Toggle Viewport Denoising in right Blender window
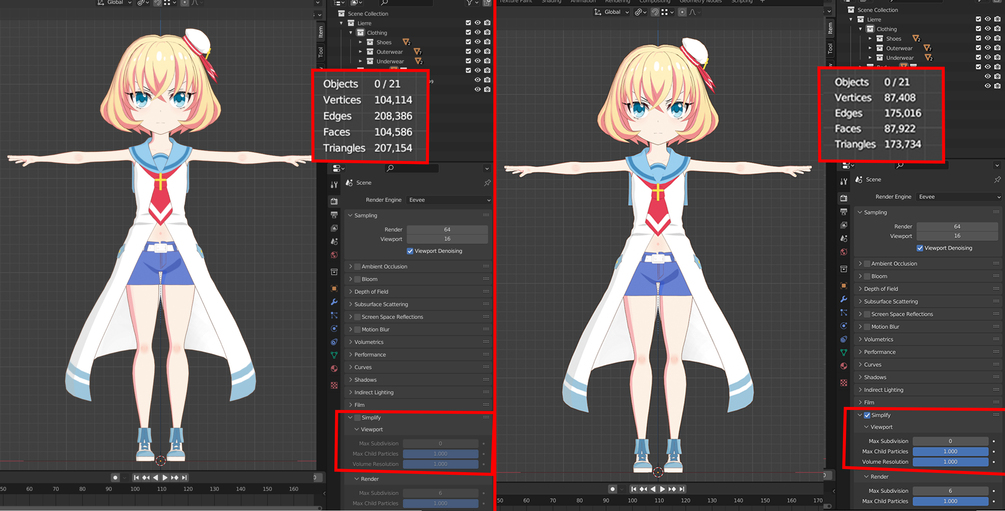 click(x=920, y=247)
